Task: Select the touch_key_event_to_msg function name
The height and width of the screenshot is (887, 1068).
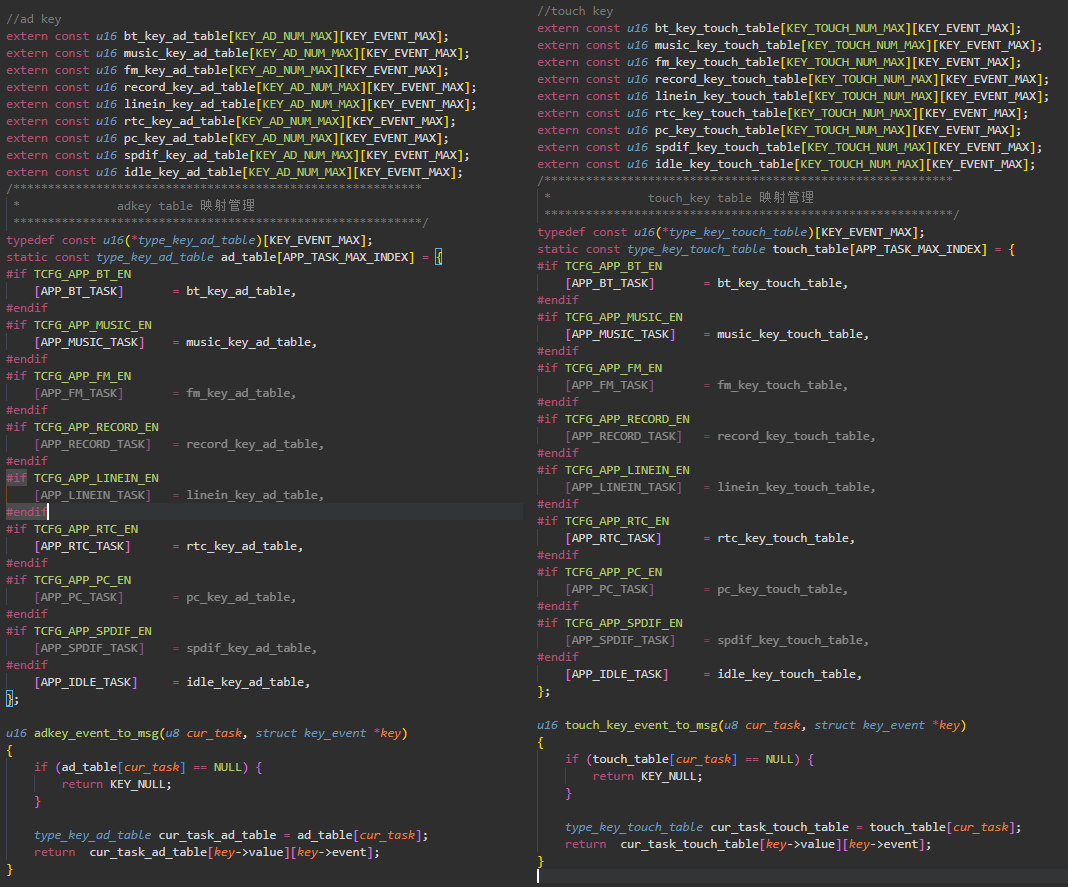Action: tap(642, 725)
